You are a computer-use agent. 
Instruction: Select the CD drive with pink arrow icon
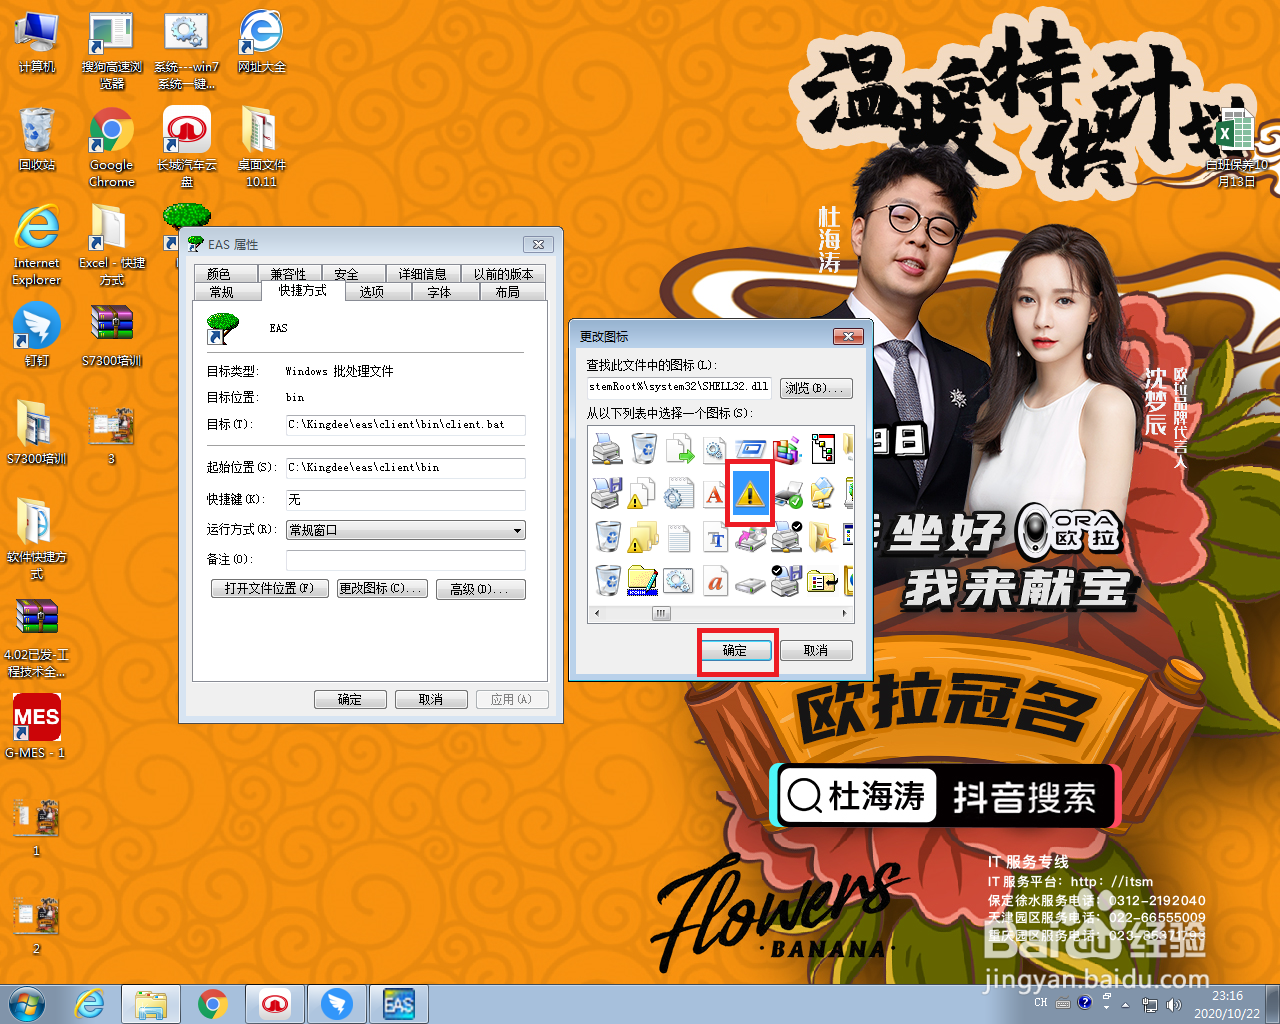tap(750, 538)
